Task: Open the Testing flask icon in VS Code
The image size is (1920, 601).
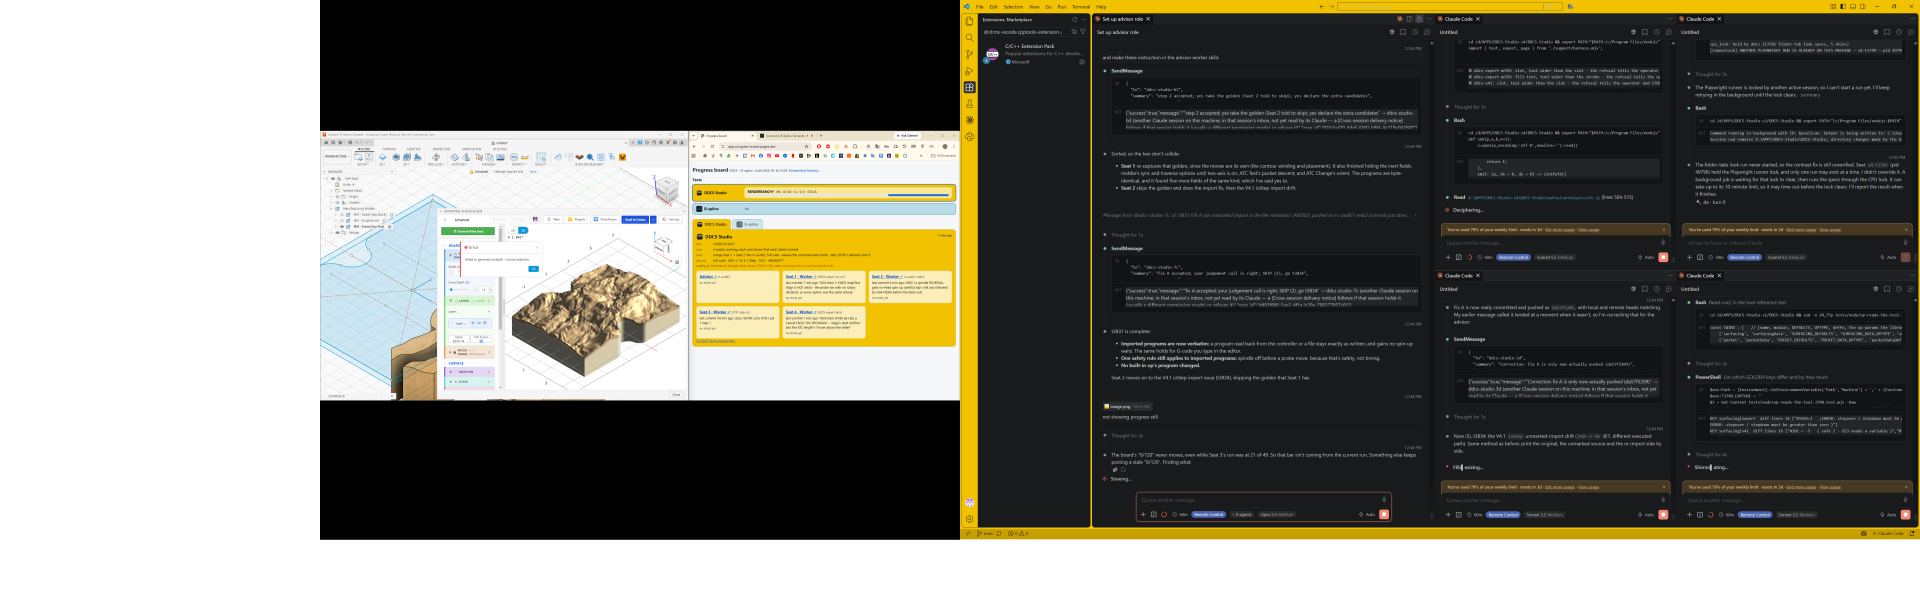Action: tap(969, 104)
